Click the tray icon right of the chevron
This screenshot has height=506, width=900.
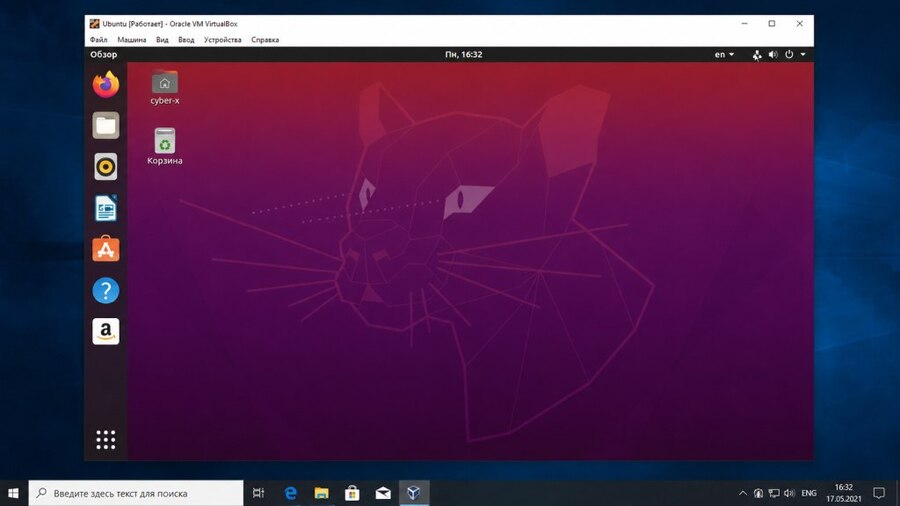[x=758, y=493]
